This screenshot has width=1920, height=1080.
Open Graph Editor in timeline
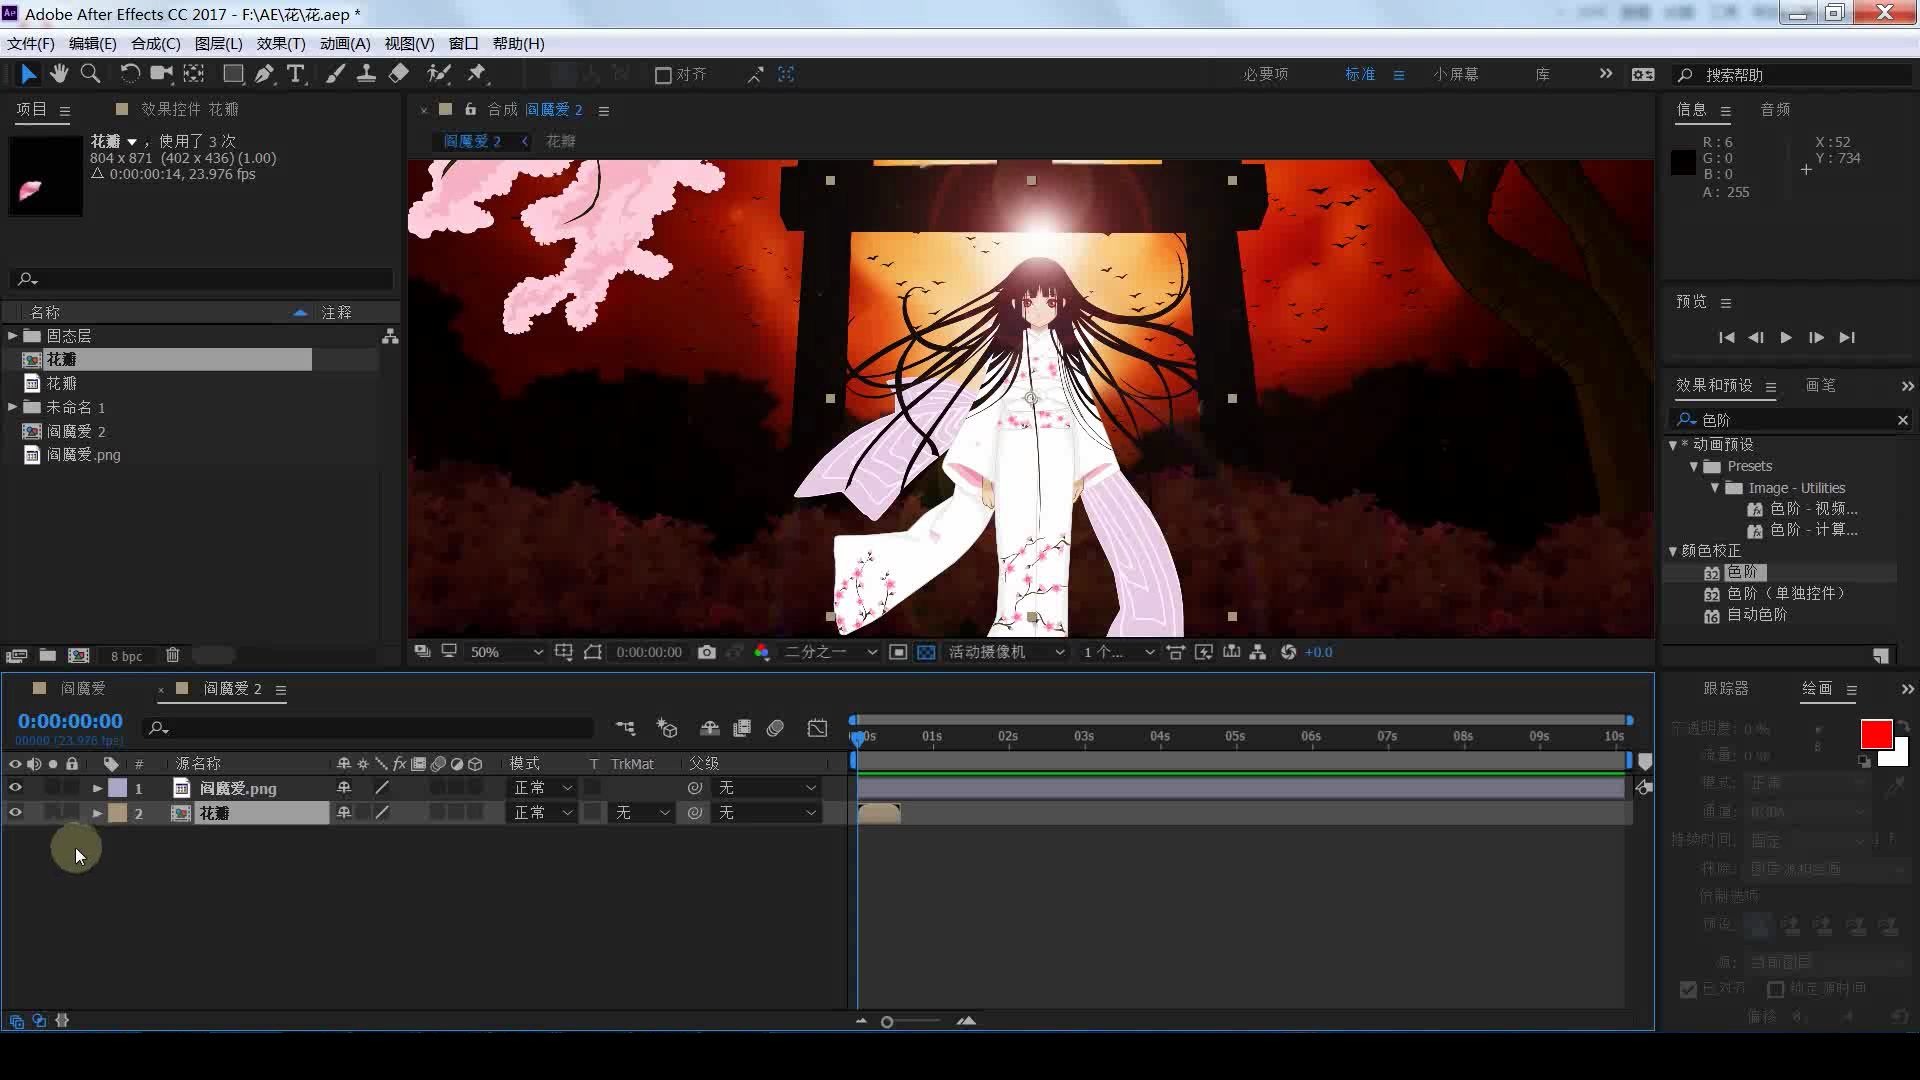(x=817, y=728)
